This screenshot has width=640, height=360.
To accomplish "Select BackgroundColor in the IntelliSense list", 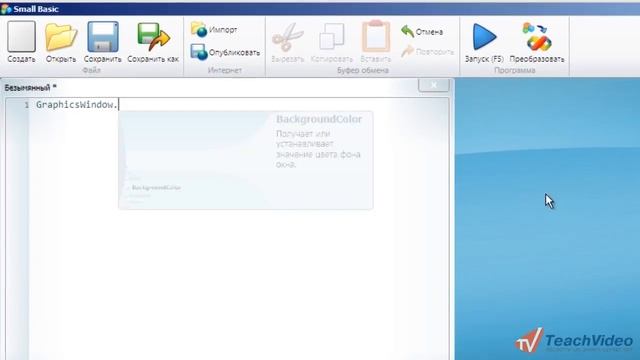I will click(156, 187).
